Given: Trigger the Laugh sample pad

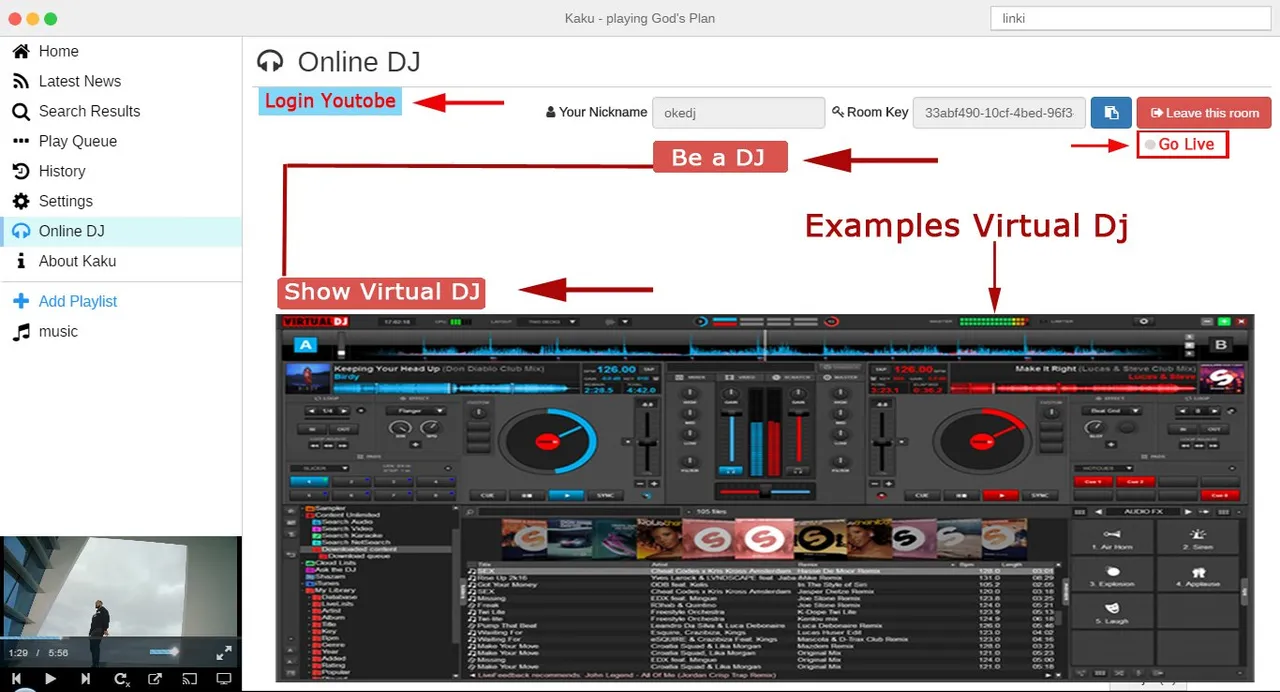Looking at the screenshot, I should (x=1114, y=612).
